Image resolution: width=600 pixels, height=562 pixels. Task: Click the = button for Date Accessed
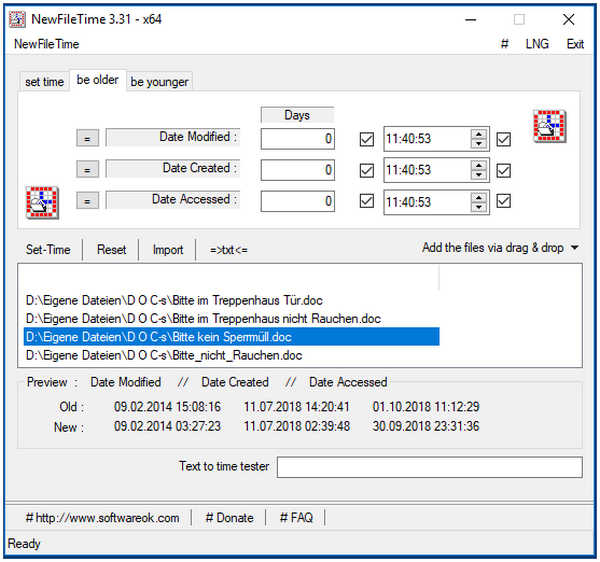coord(87,201)
